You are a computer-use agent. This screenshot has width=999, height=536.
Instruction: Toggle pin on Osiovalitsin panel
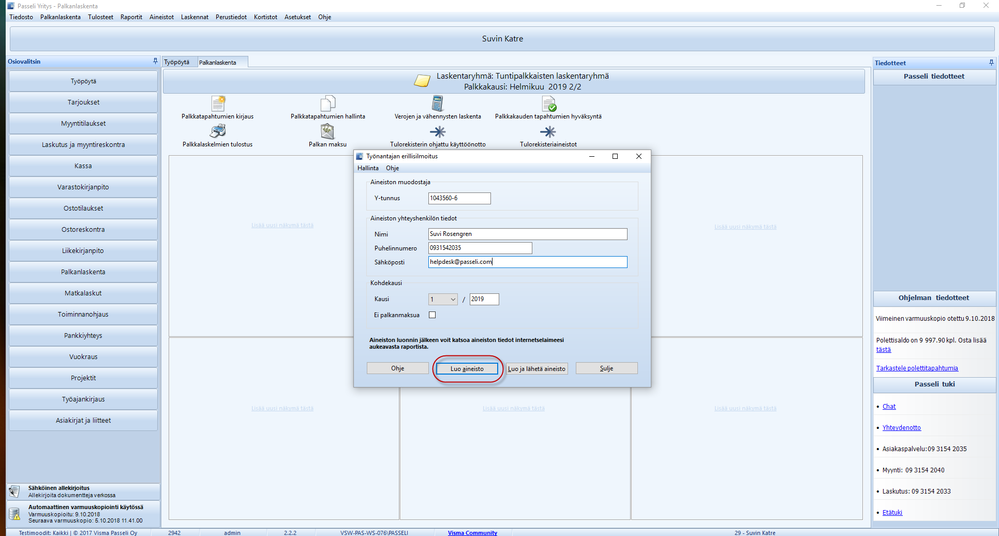(154, 62)
